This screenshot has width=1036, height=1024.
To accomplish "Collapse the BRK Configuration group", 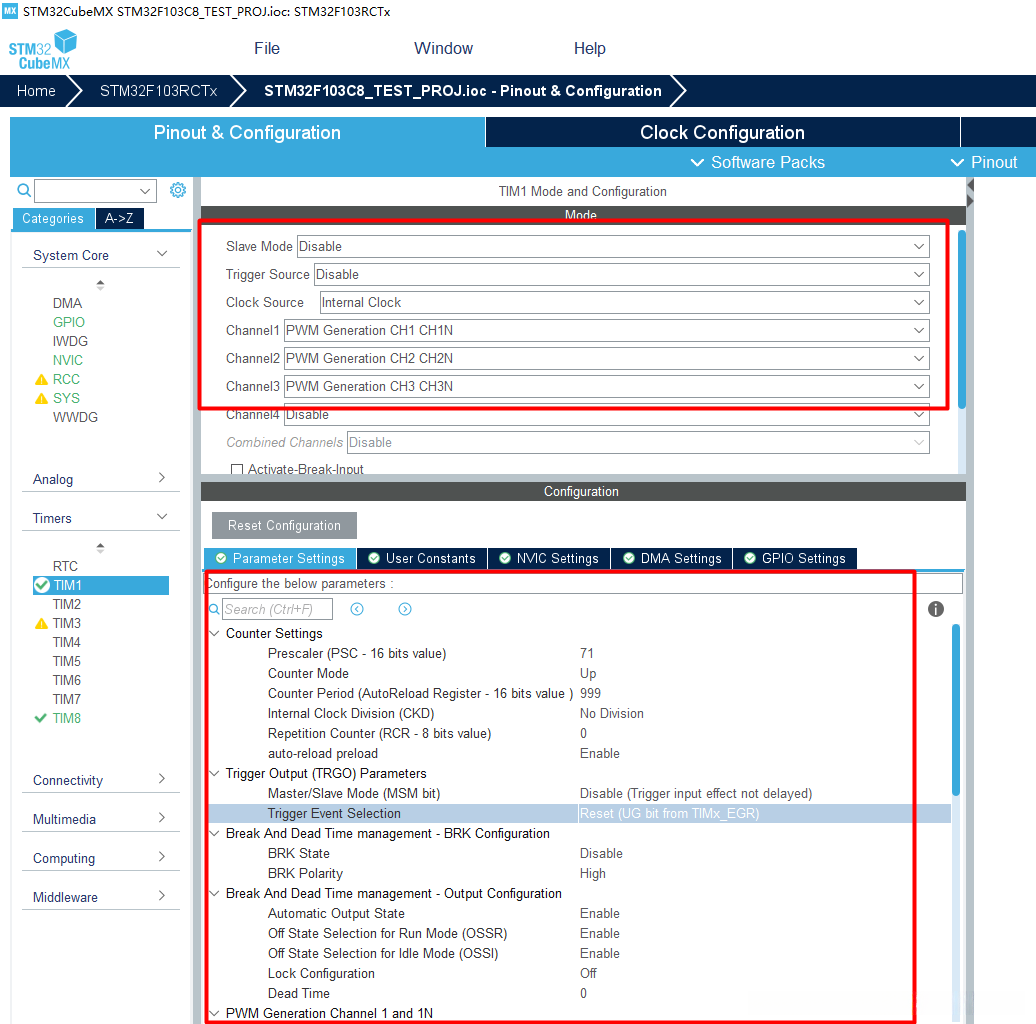I will 215,833.
